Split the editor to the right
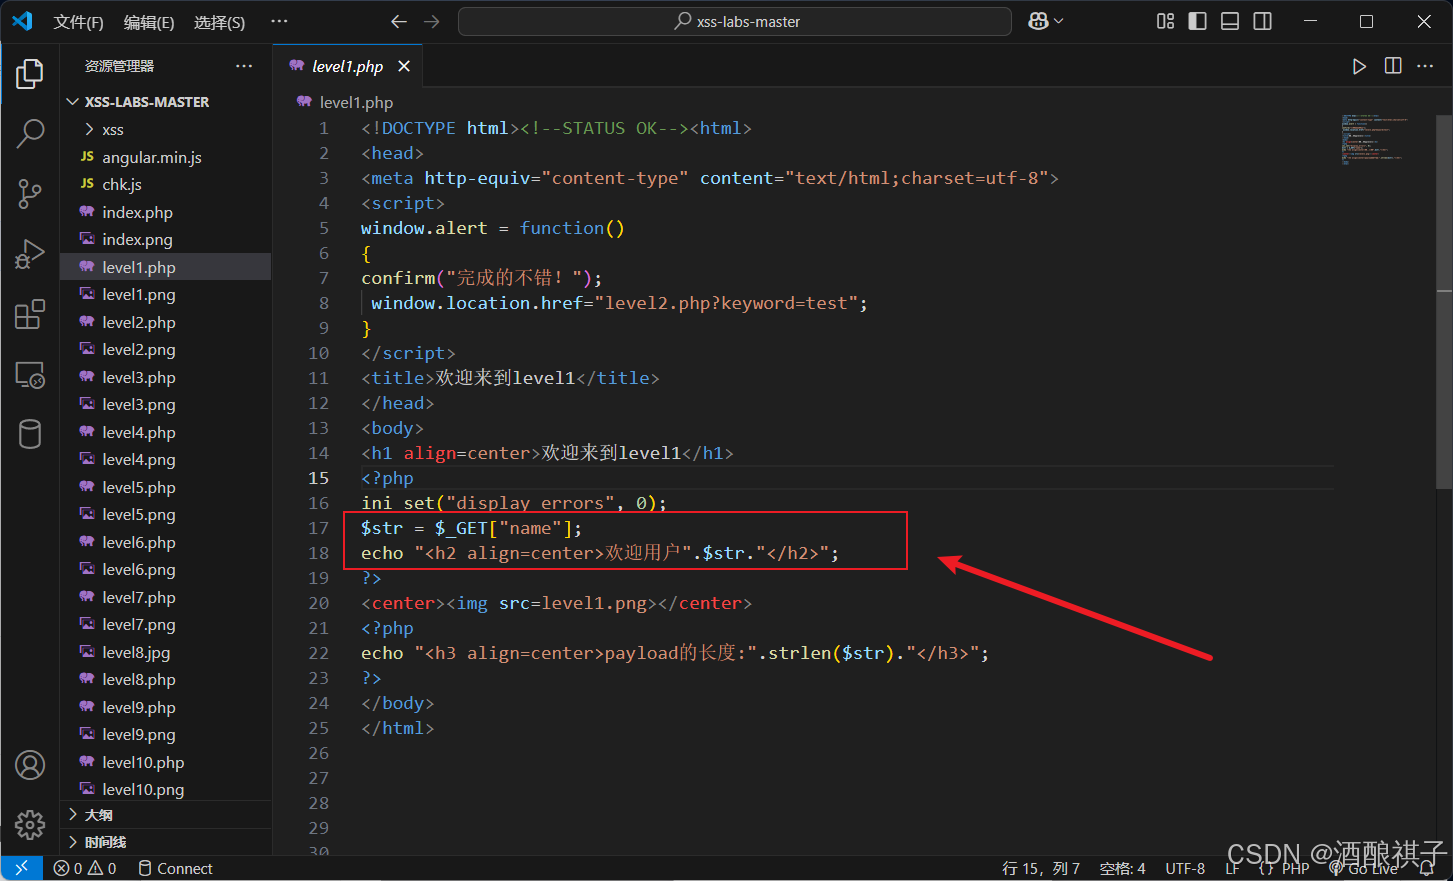Image resolution: width=1453 pixels, height=881 pixels. 1393,66
